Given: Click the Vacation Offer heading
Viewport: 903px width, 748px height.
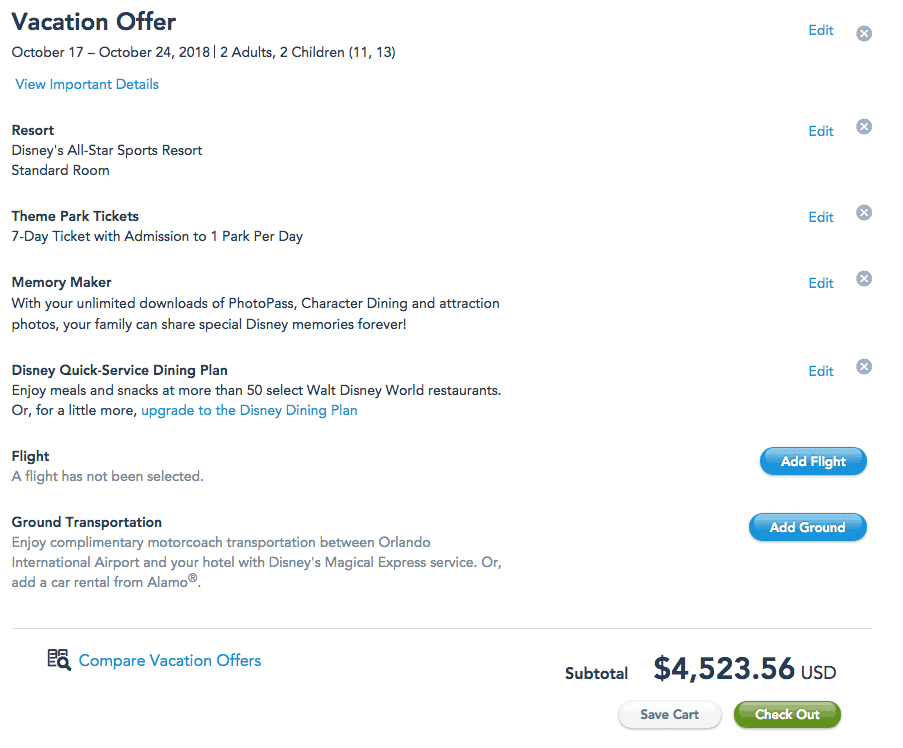Looking at the screenshot, I should coord(94,22).
